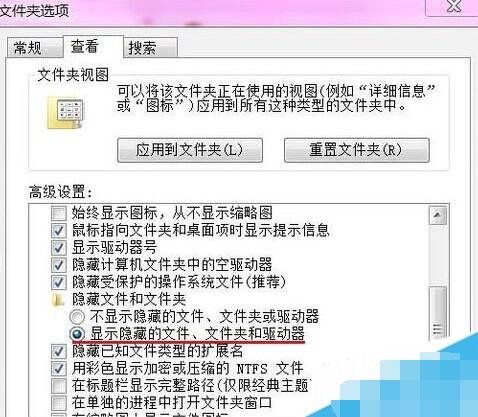Click the 重置文件夹(R) button
The width and height of the screenshot is (478, 417).
point(357,150)
